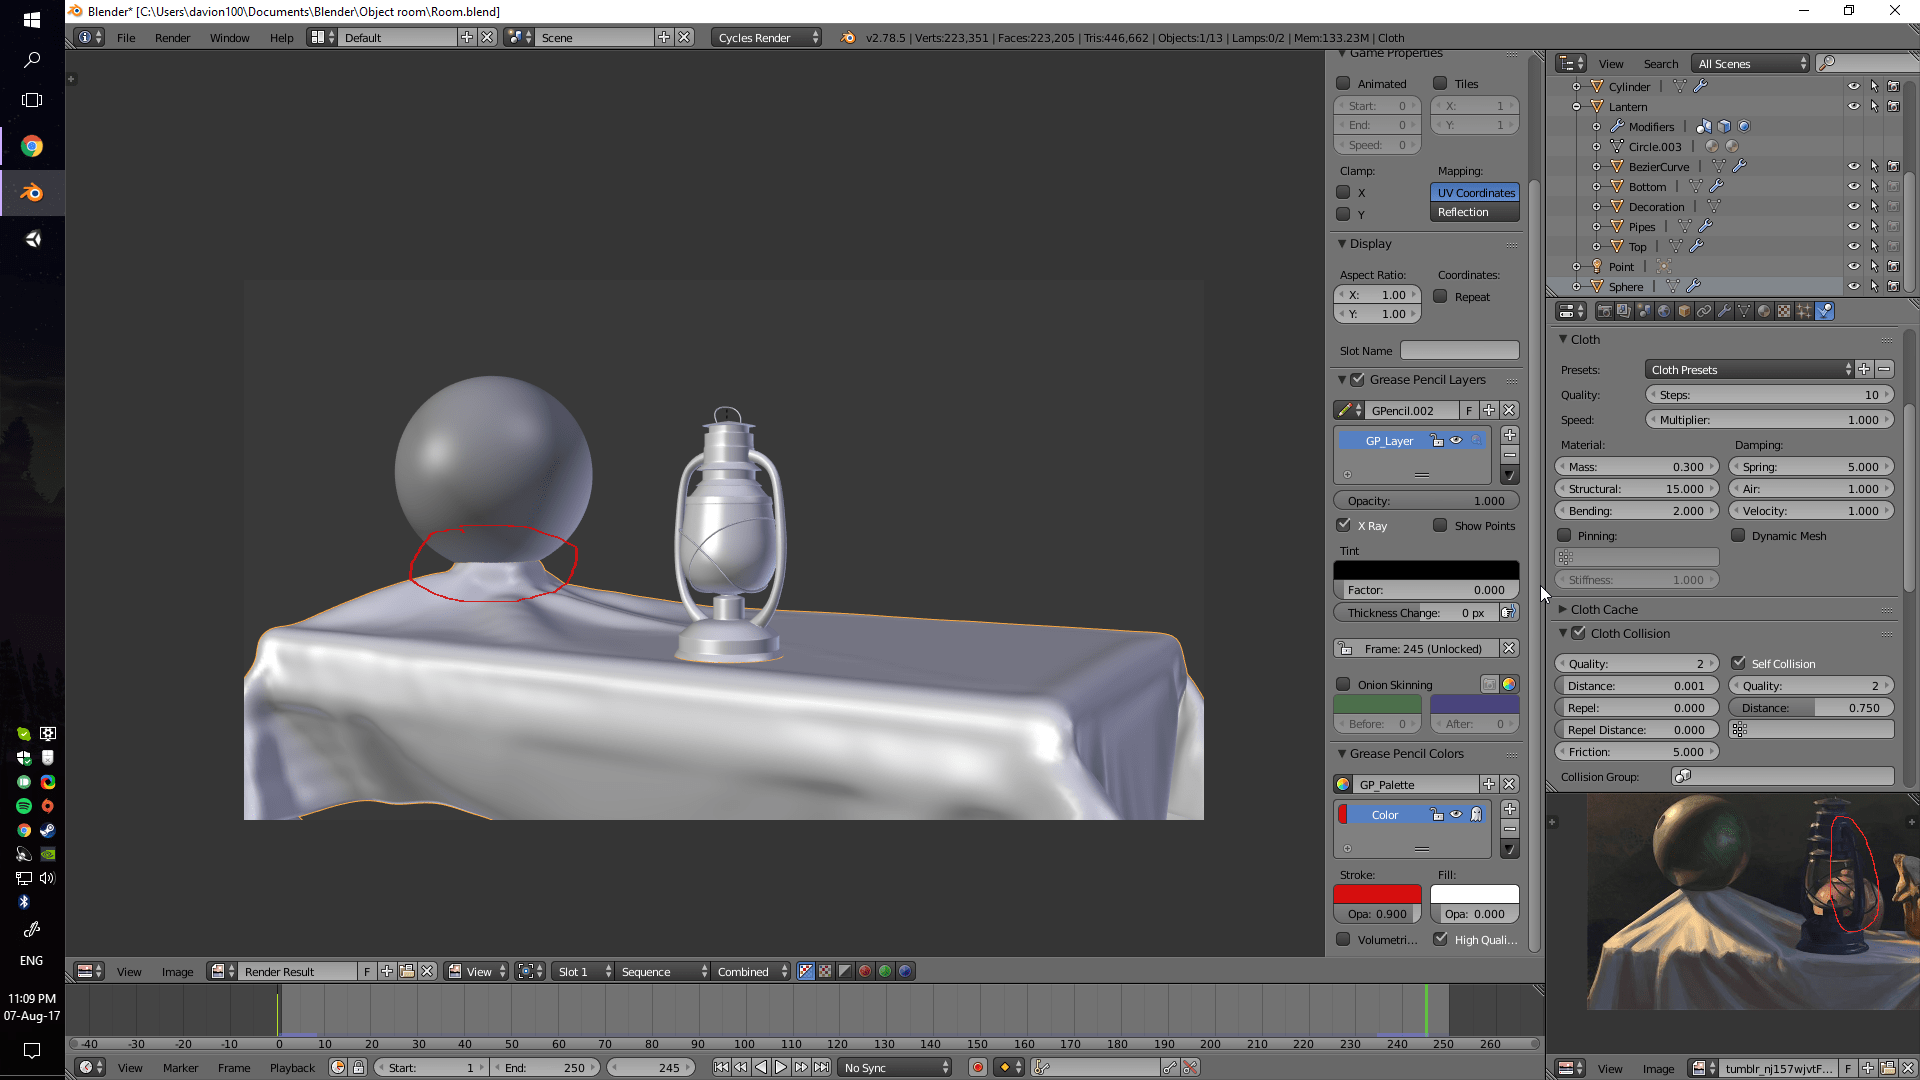Enable the Pinning checkbox in Cloth settings

tap(1564, 535)
